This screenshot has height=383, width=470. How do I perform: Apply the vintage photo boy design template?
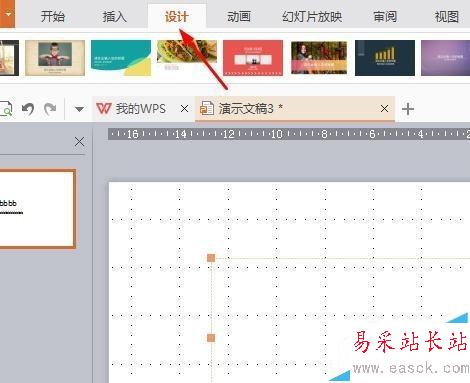(55, 58)
